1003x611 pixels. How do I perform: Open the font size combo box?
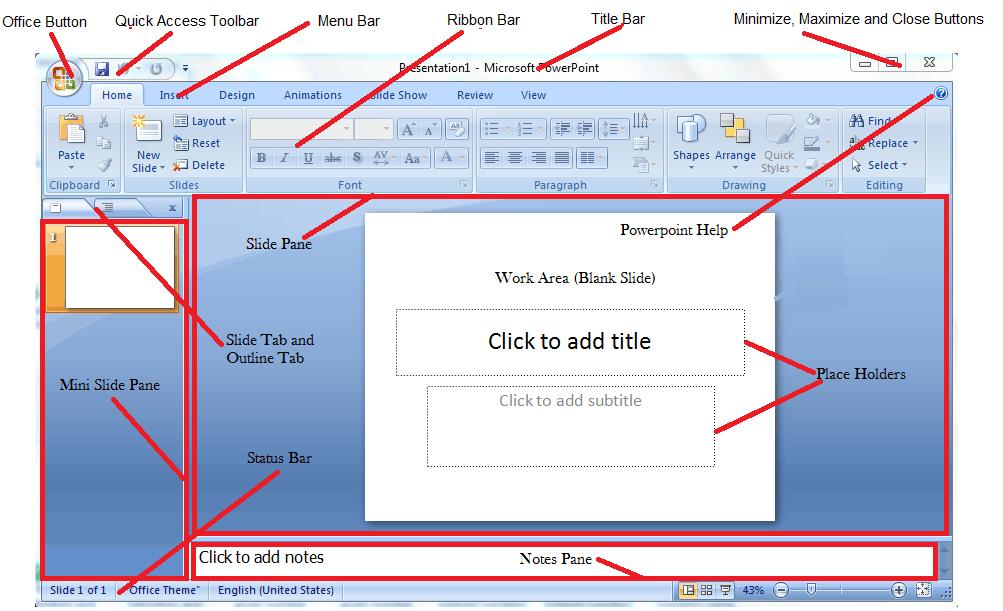coord(373,129)
